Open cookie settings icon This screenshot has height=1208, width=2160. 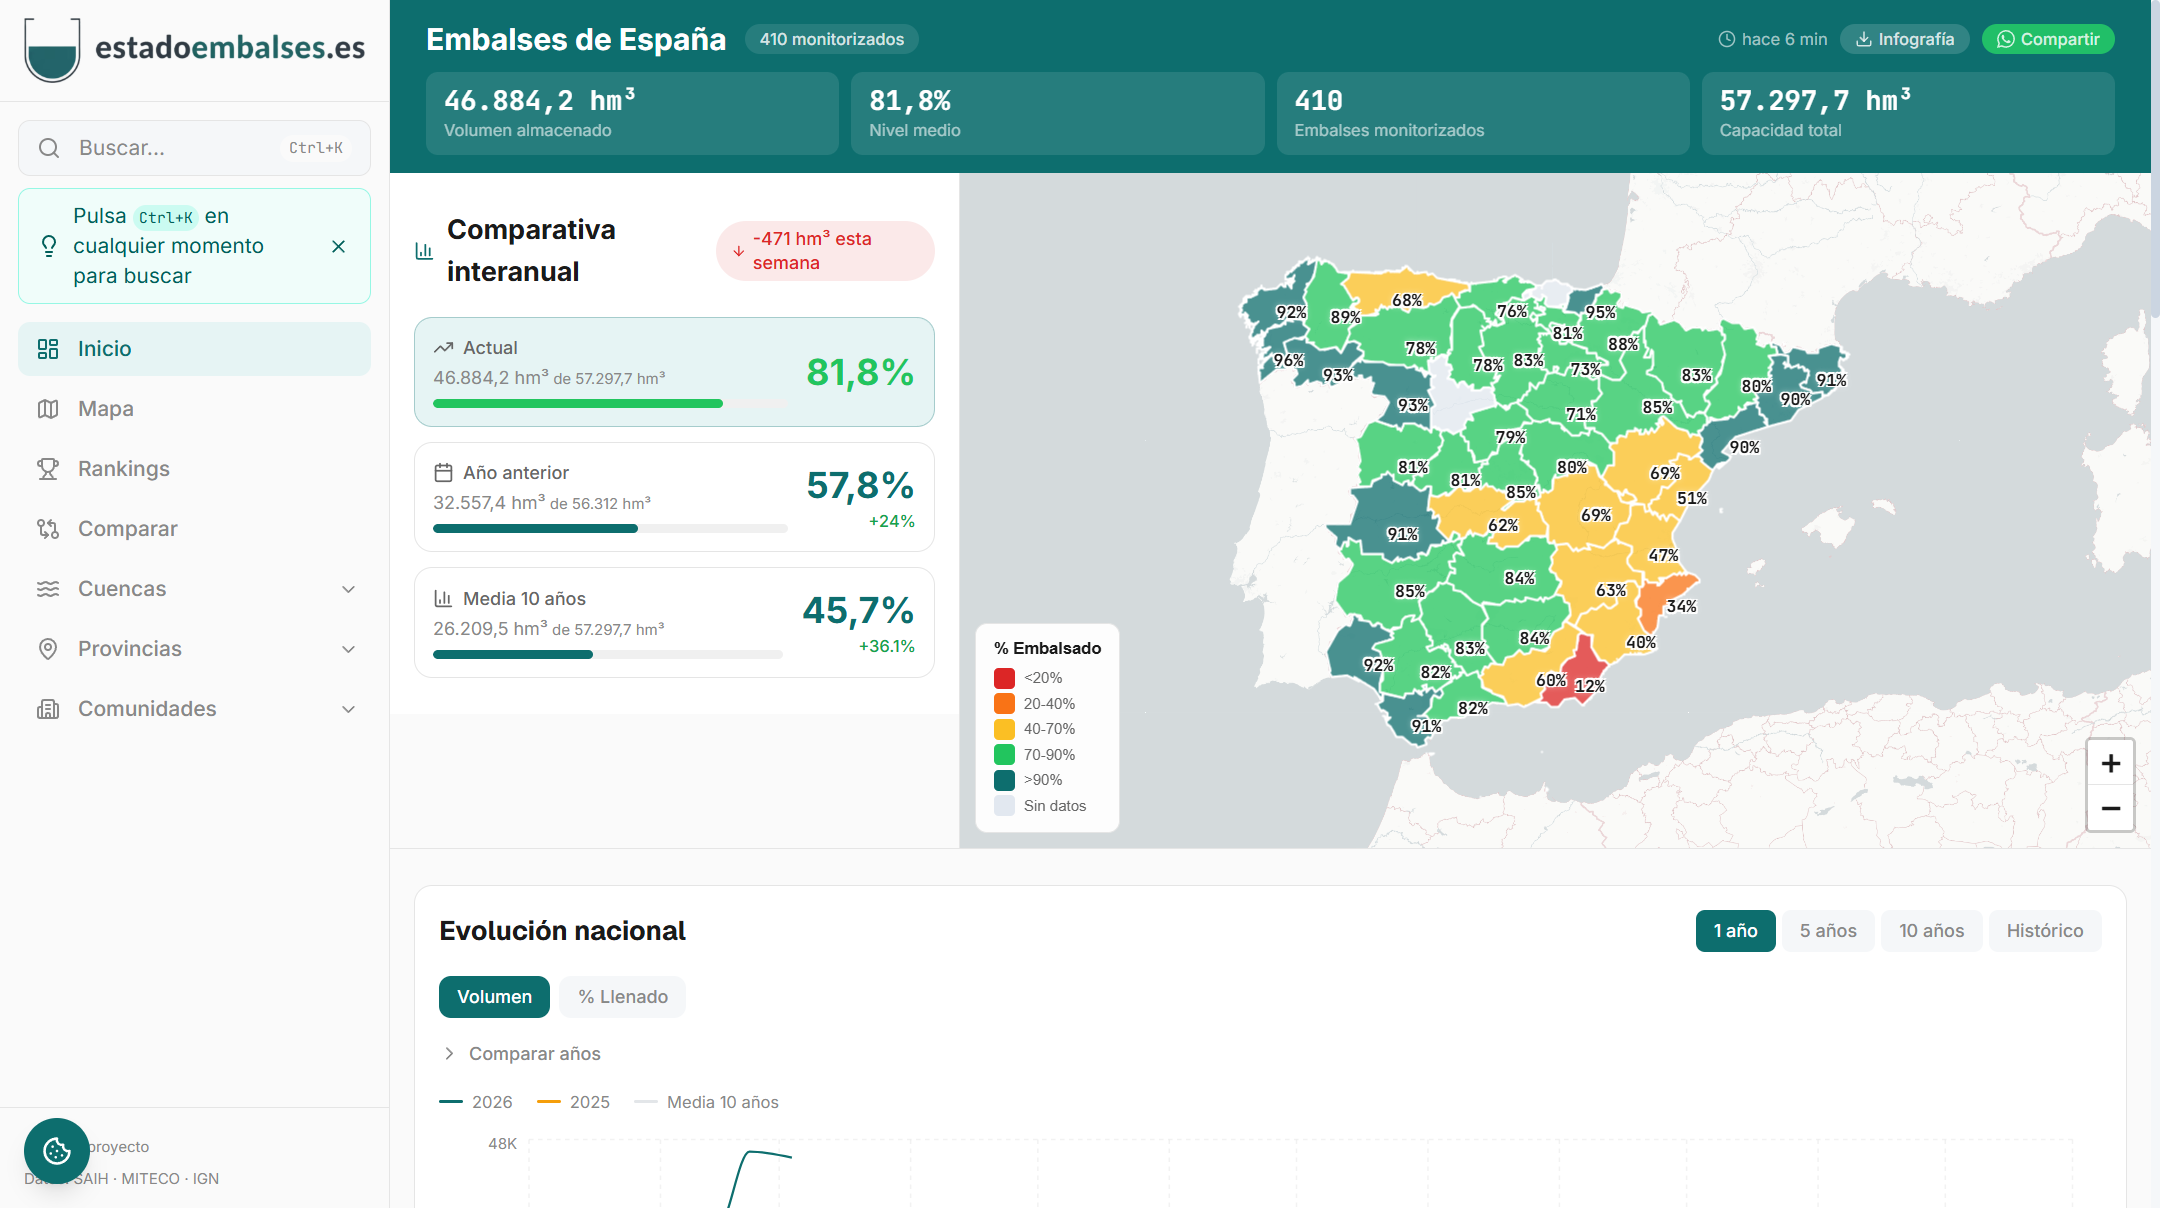point(57,1151)
